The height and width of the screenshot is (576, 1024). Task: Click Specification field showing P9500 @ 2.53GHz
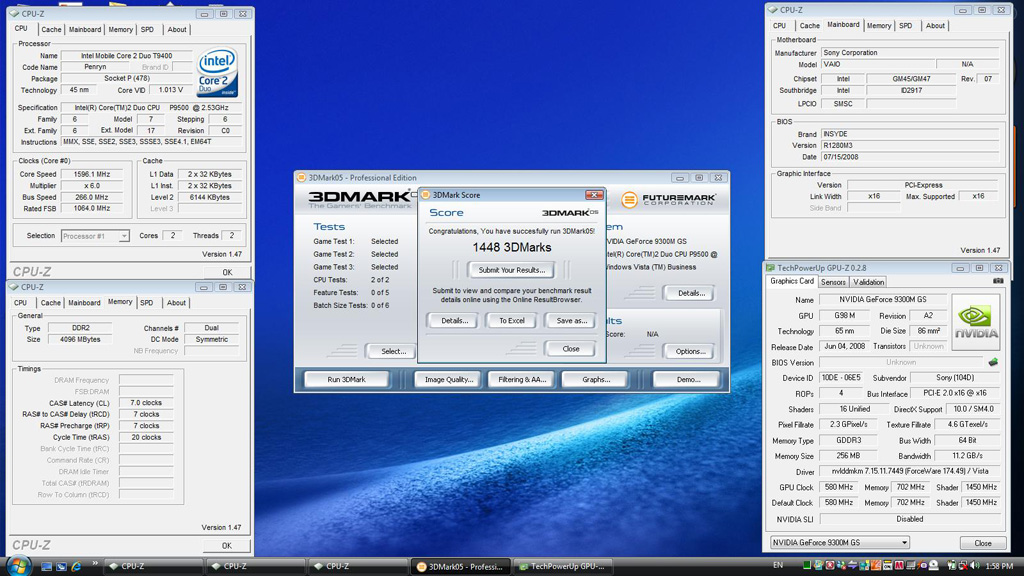coord(151,108)
